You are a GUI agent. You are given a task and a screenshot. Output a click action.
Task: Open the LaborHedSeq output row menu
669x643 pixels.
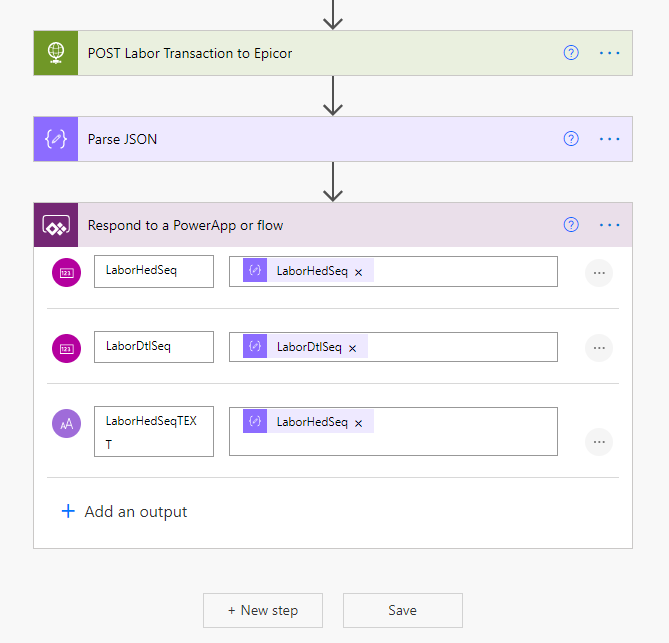tap(599, 272)
